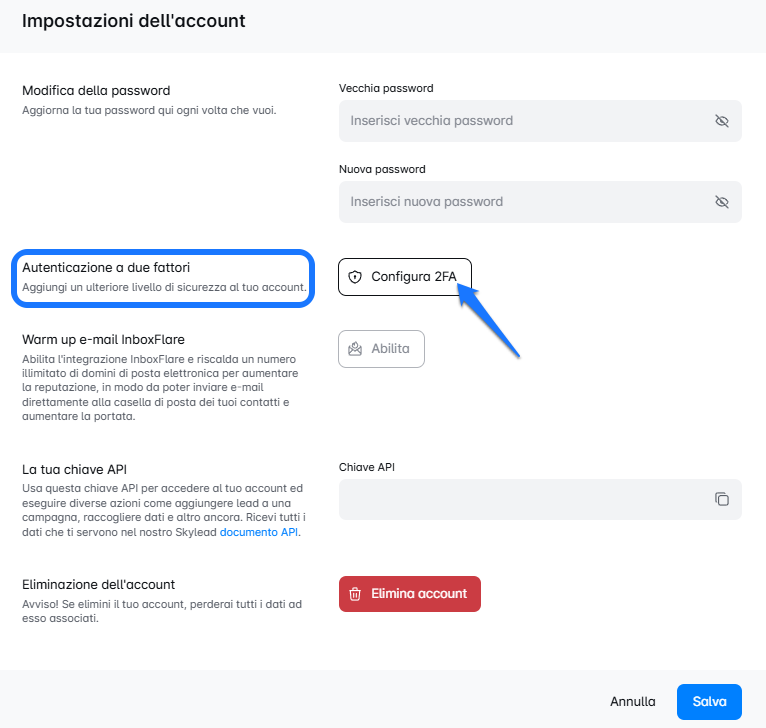Viewport: 766px width, 728px height.
Task: Show the old password via eye icon
Action: (x=722, y=121)
